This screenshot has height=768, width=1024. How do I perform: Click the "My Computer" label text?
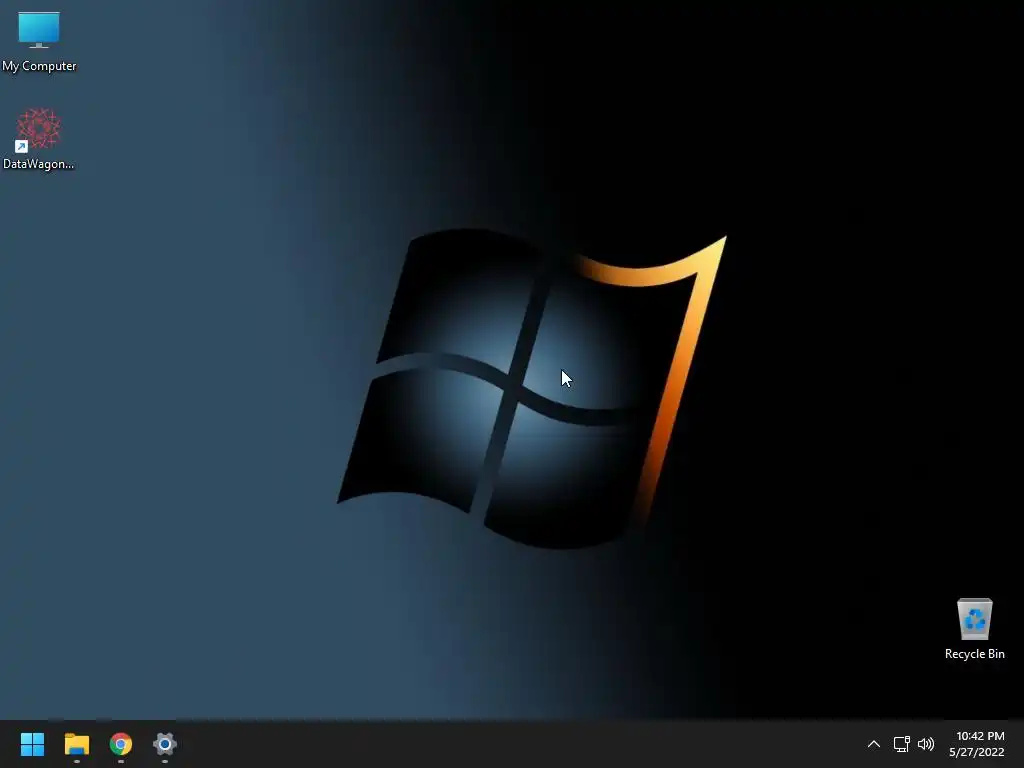pyautogui.click(x=39, y=66)
